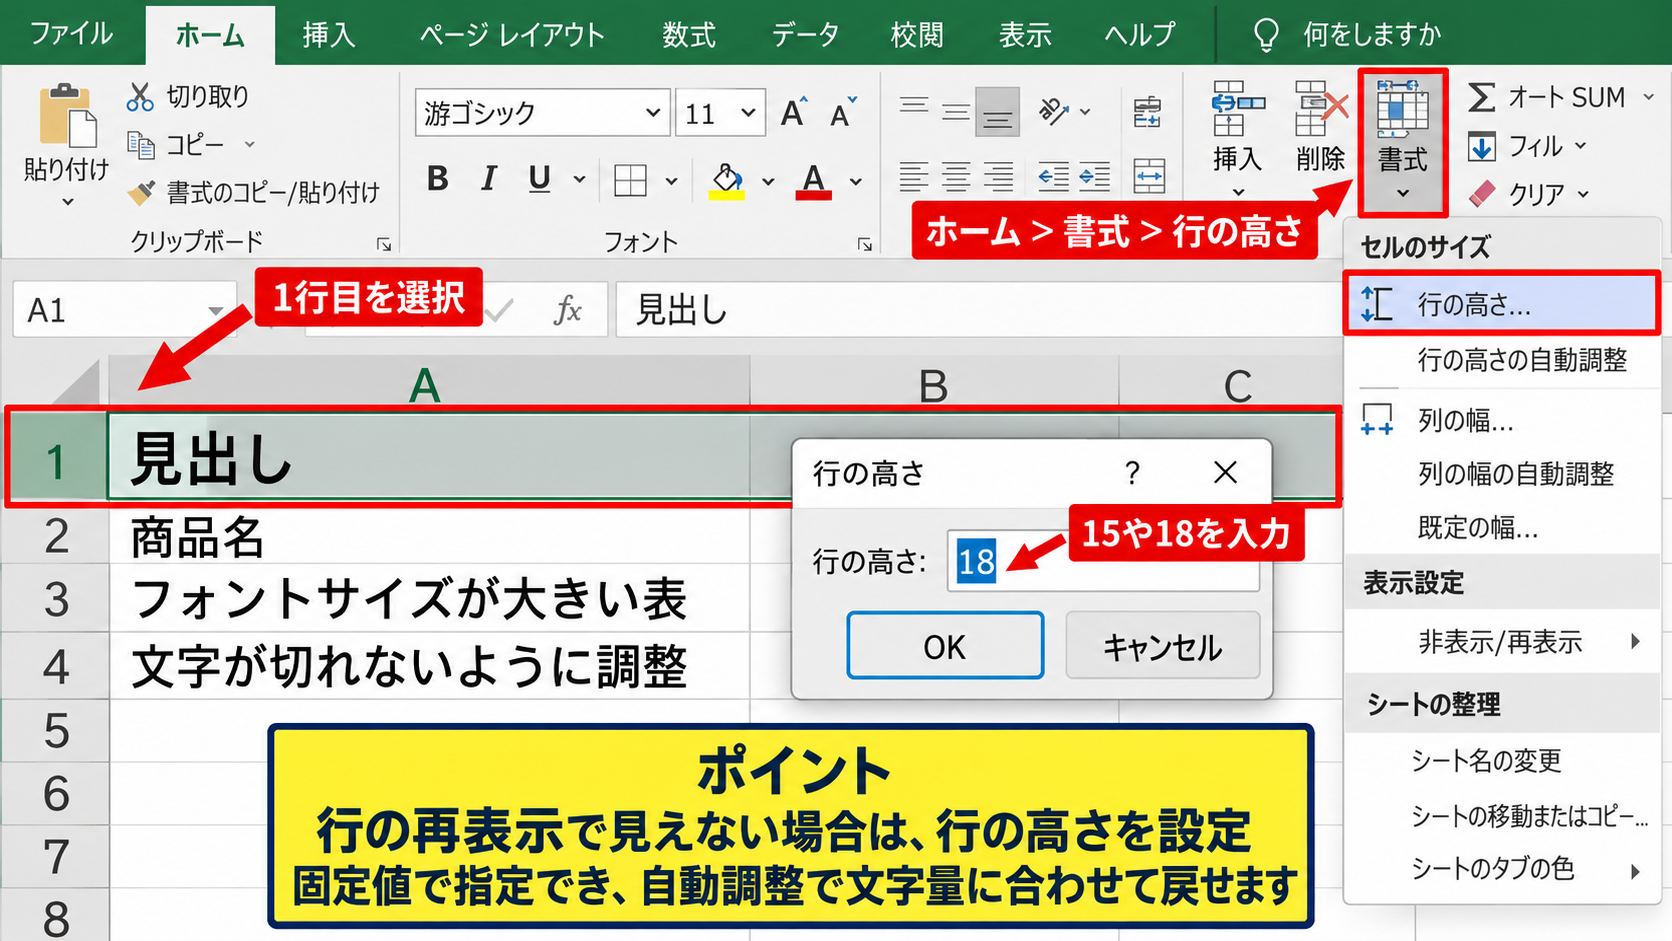Open the Font Color dropdown arrow

coord(856,181)
